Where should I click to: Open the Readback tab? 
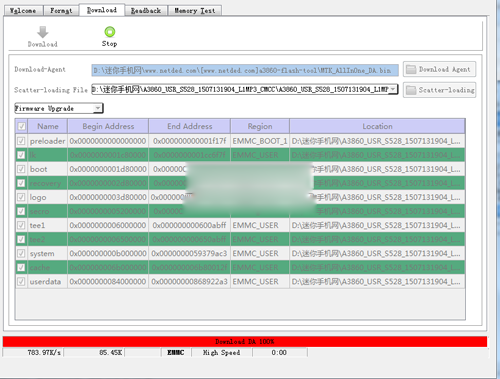point(146,11)
